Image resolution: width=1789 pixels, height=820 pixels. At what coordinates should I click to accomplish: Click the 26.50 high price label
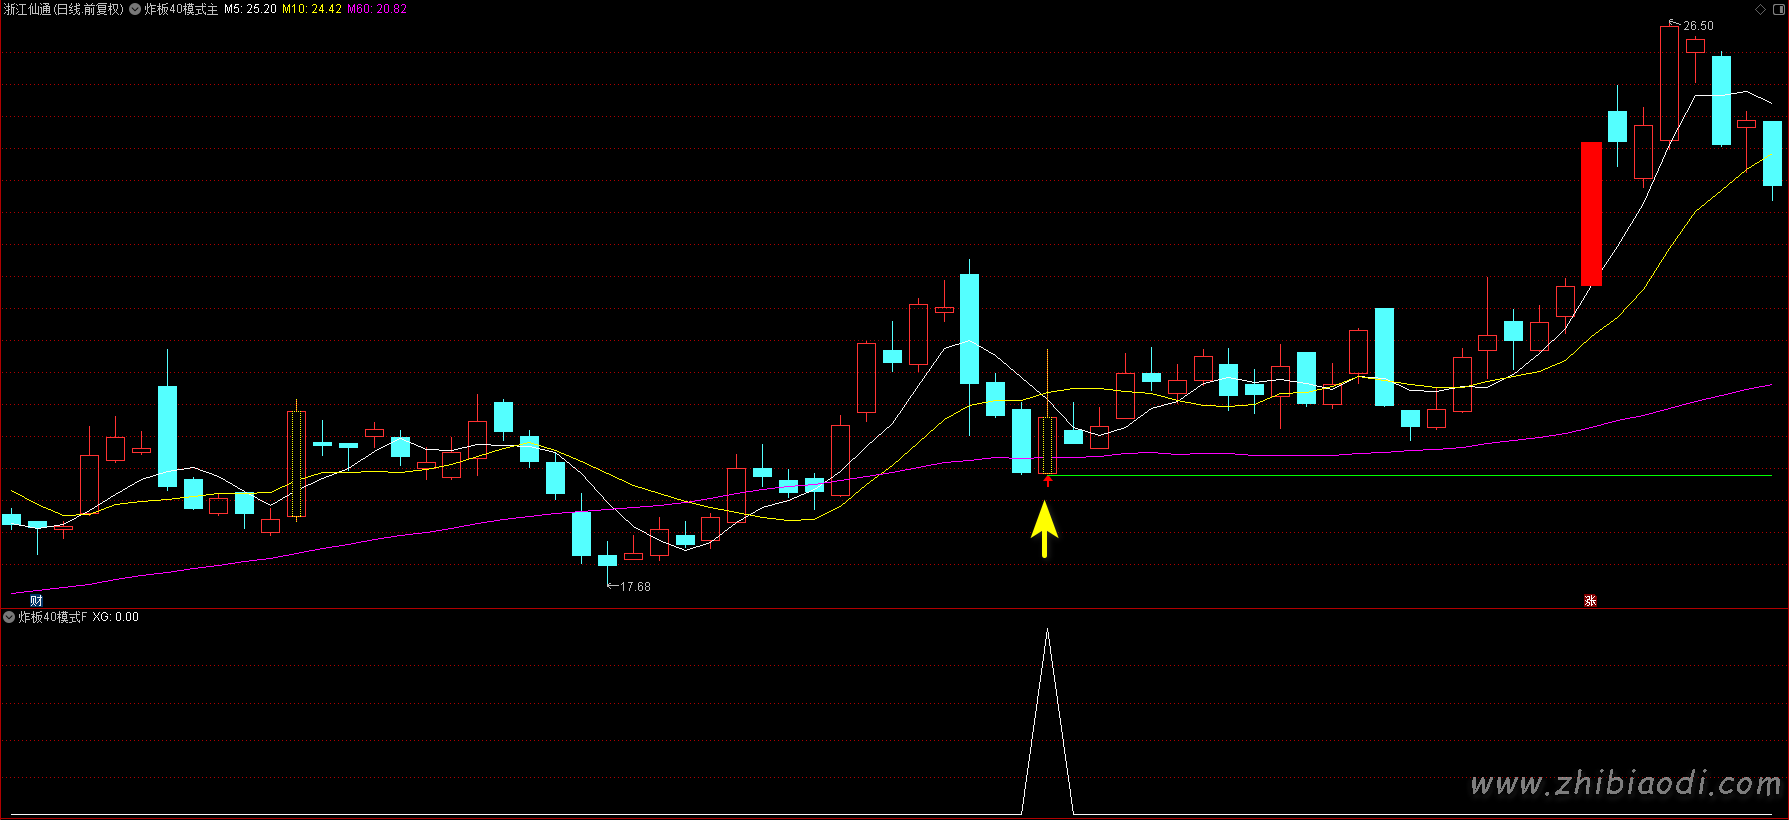tap(1698, 26)
